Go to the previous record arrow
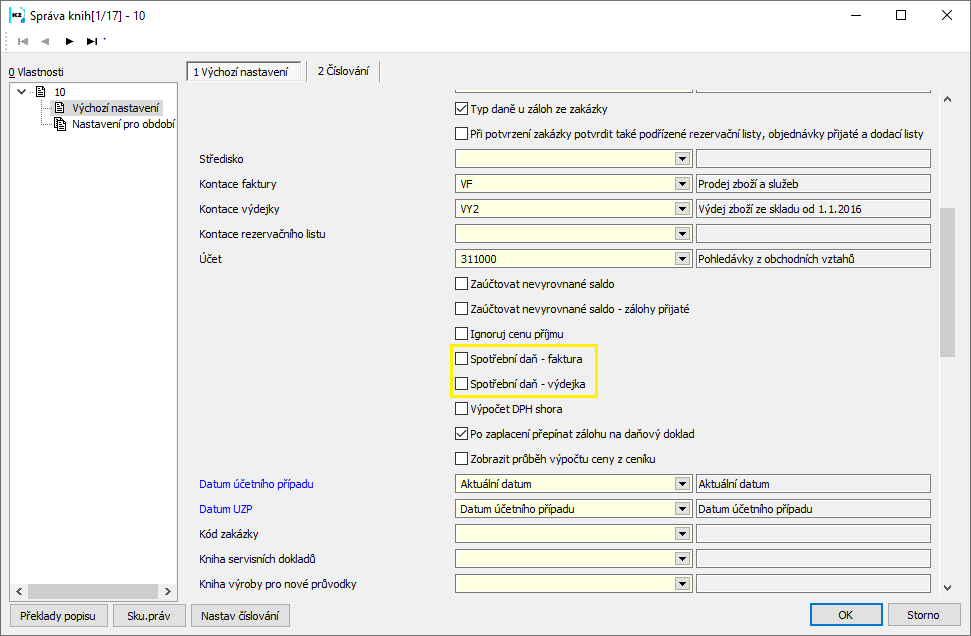Screen dimensions: 971x636 [x=45, y=41]
